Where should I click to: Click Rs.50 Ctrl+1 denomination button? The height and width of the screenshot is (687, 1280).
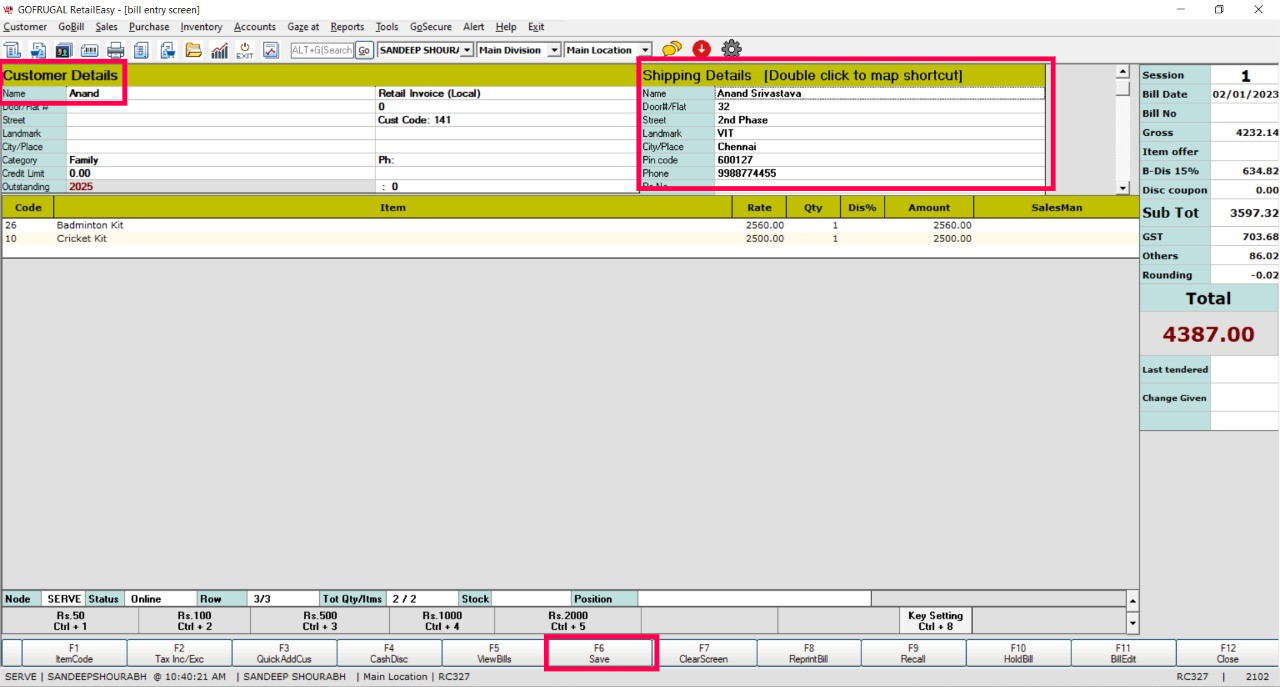(x=71, y=621)
